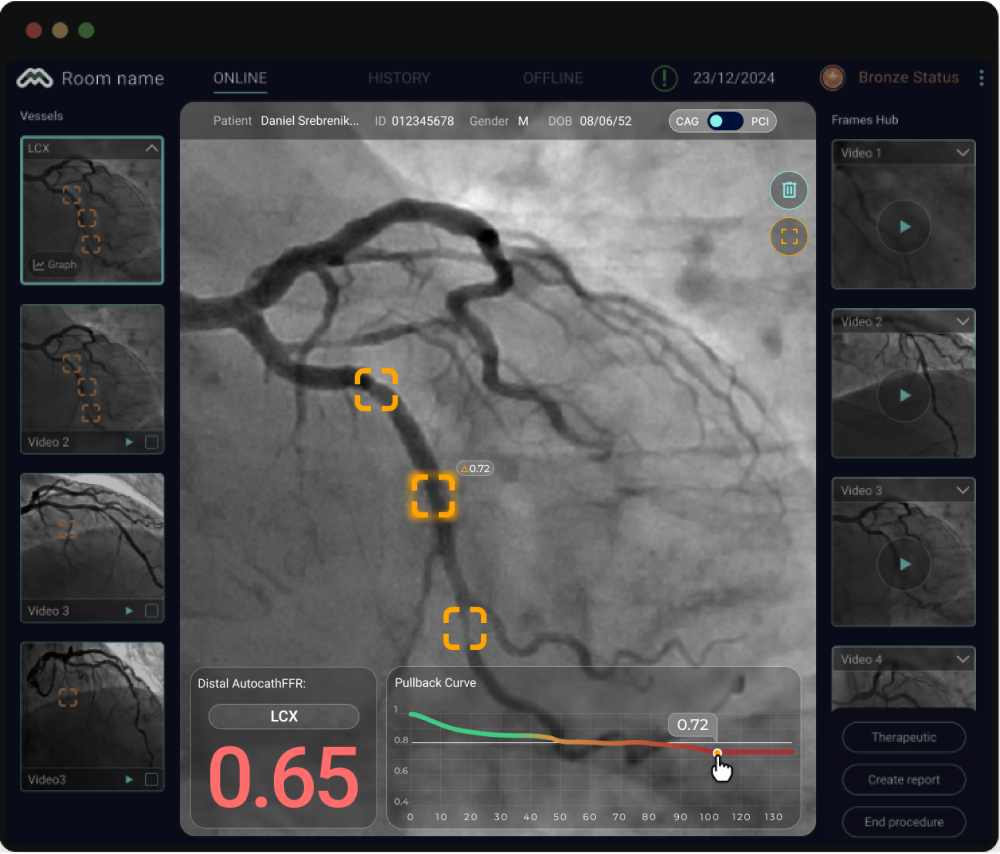This screenshot has height=854, width=1000.
Task: Switch to the ONLINE tab
Action: pyautogui.click(x=240, y=78)
